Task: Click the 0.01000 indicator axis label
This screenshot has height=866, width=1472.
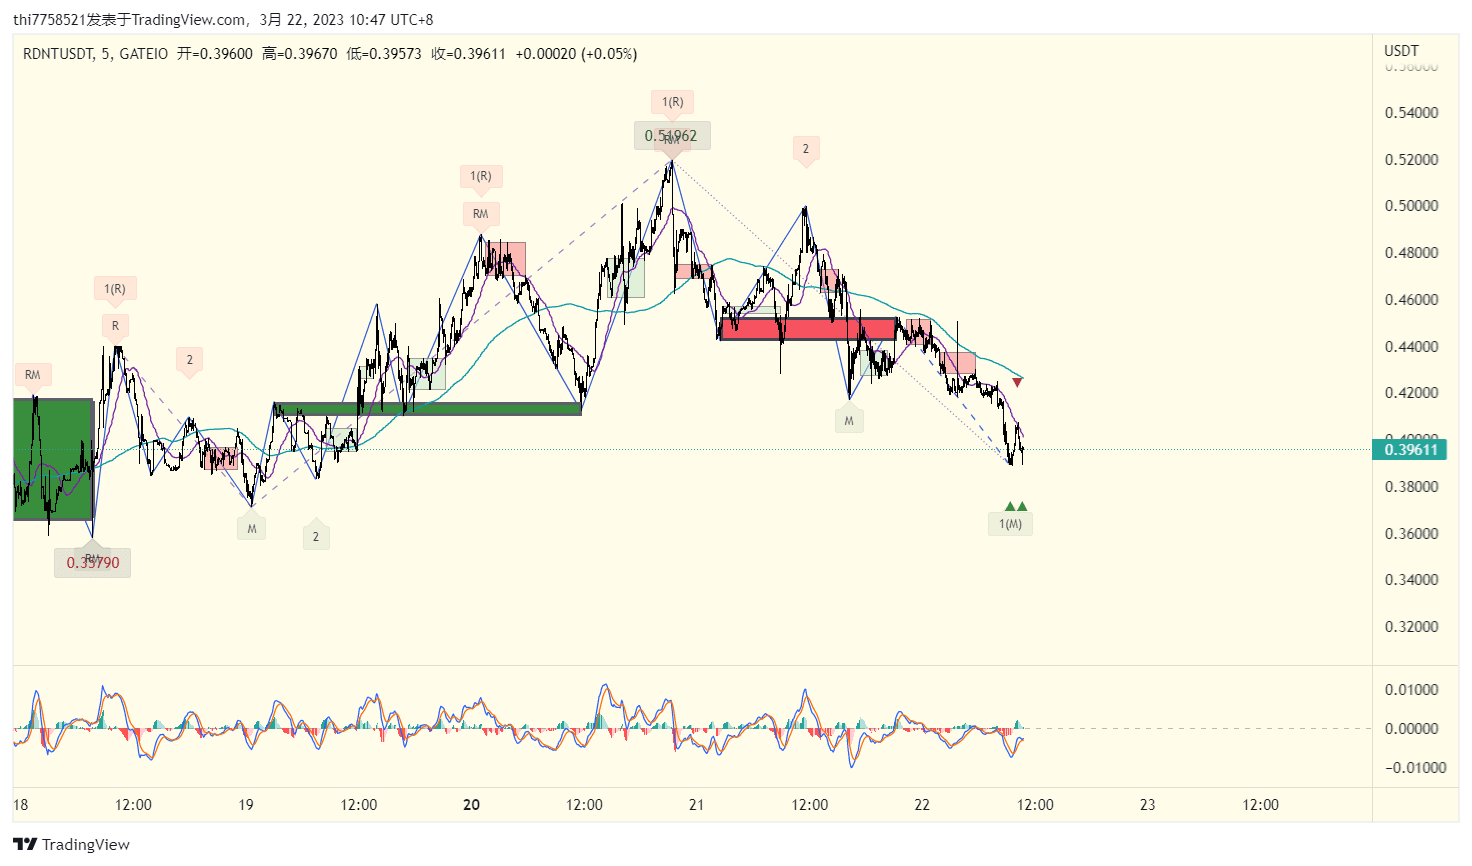Action: pyautogui.click(x=1411, y=690)
